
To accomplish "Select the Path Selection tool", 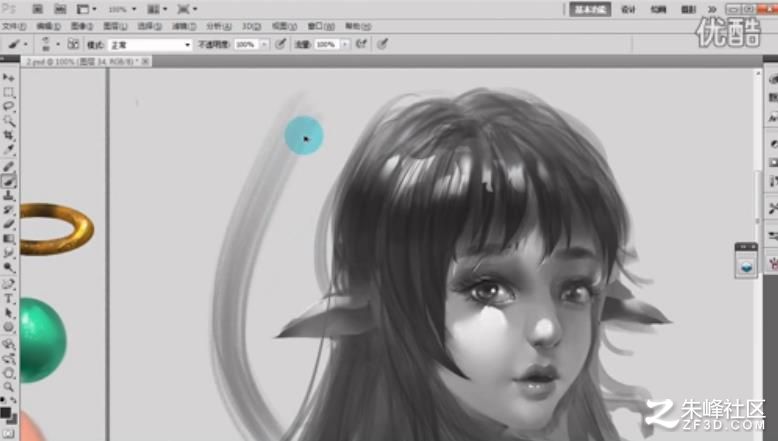I will coord(8,313).
